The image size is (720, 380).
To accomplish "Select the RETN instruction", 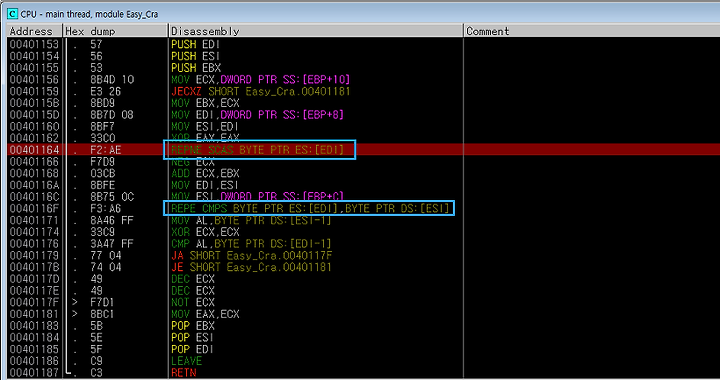I will [184, 373].
